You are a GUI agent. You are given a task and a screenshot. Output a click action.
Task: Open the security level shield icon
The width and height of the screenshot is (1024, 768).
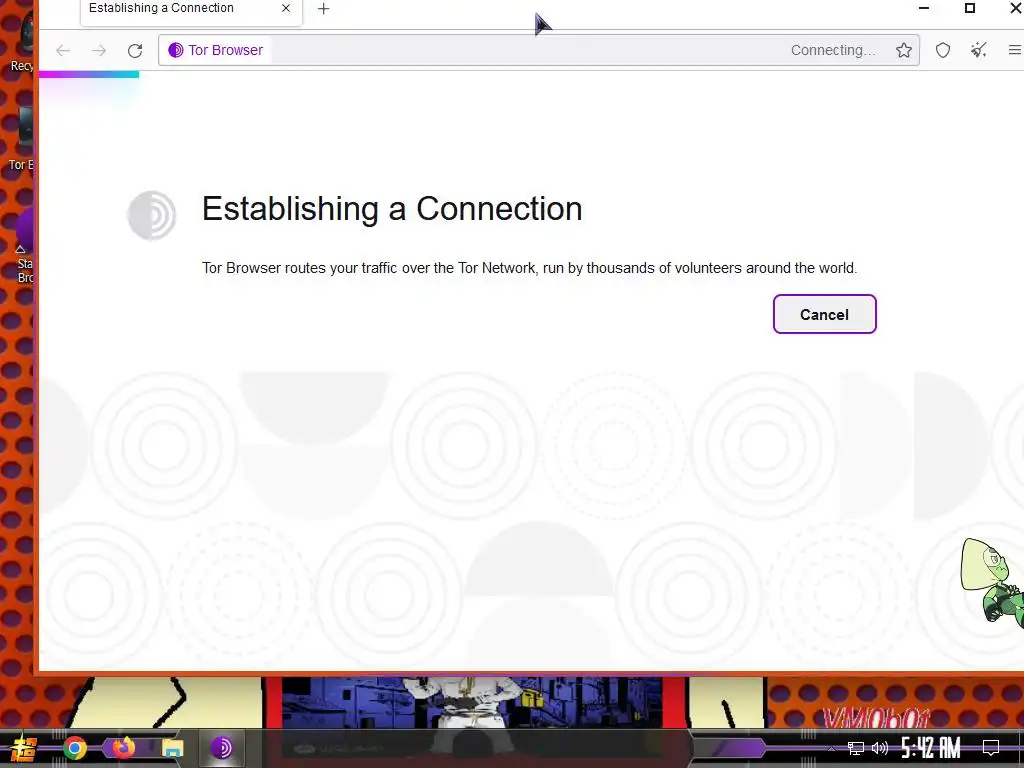pyautogui.click(x=942, y=50)
